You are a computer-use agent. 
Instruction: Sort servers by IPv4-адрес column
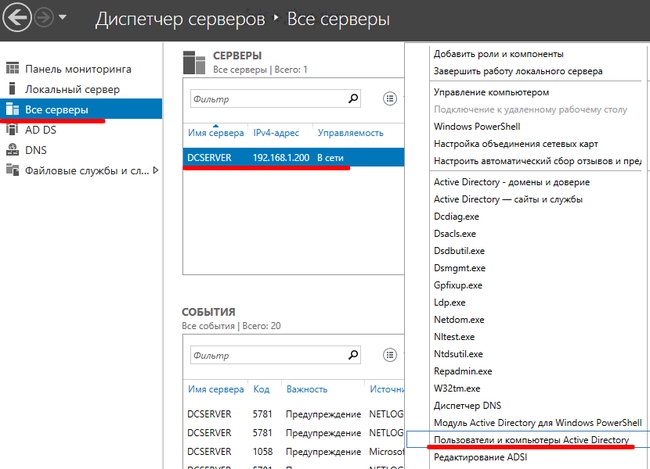pos(276,133)
